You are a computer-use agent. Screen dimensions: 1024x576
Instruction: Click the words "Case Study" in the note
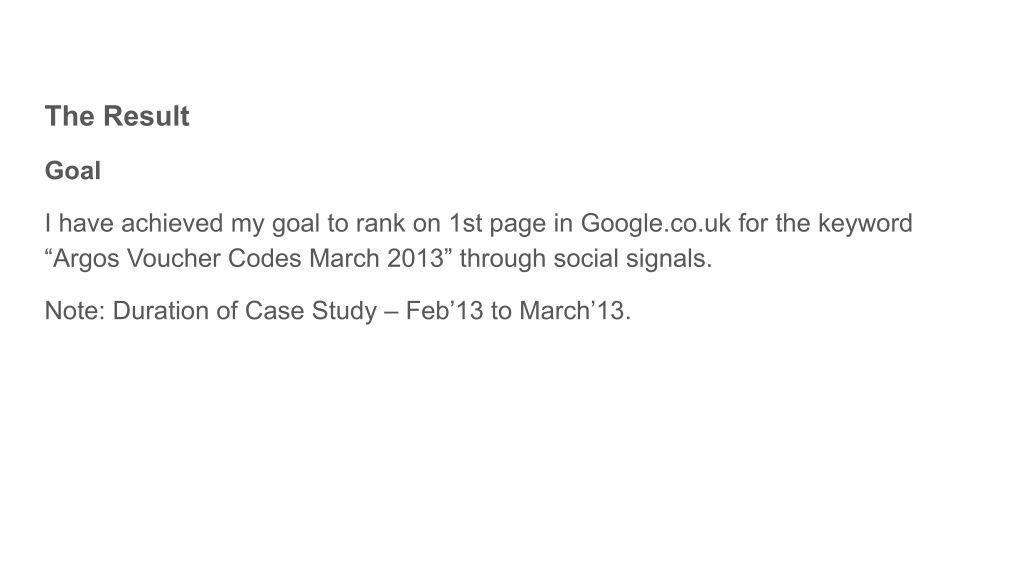[x=311, y=311]
